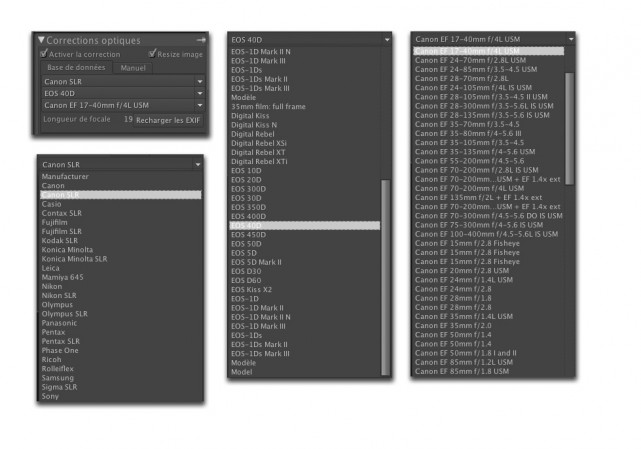Choose Leica in the manufacturer list
The width and height of the screenshot is (641, 449).
pos(51,268)
